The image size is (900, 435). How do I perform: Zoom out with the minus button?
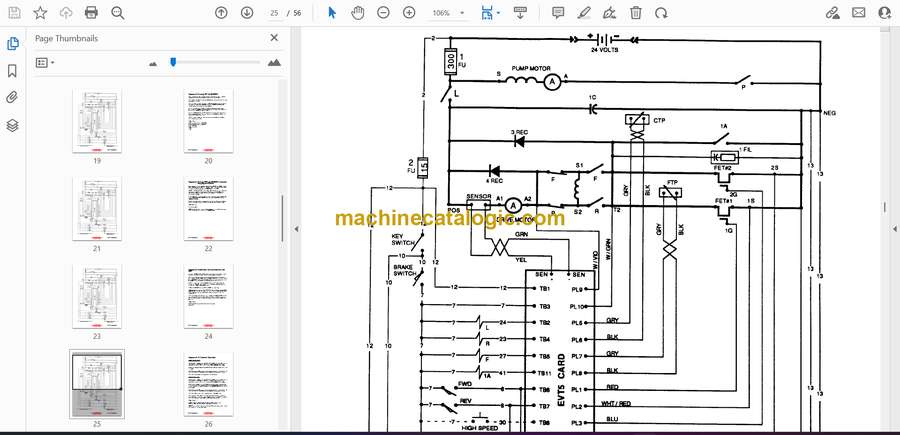383,13
